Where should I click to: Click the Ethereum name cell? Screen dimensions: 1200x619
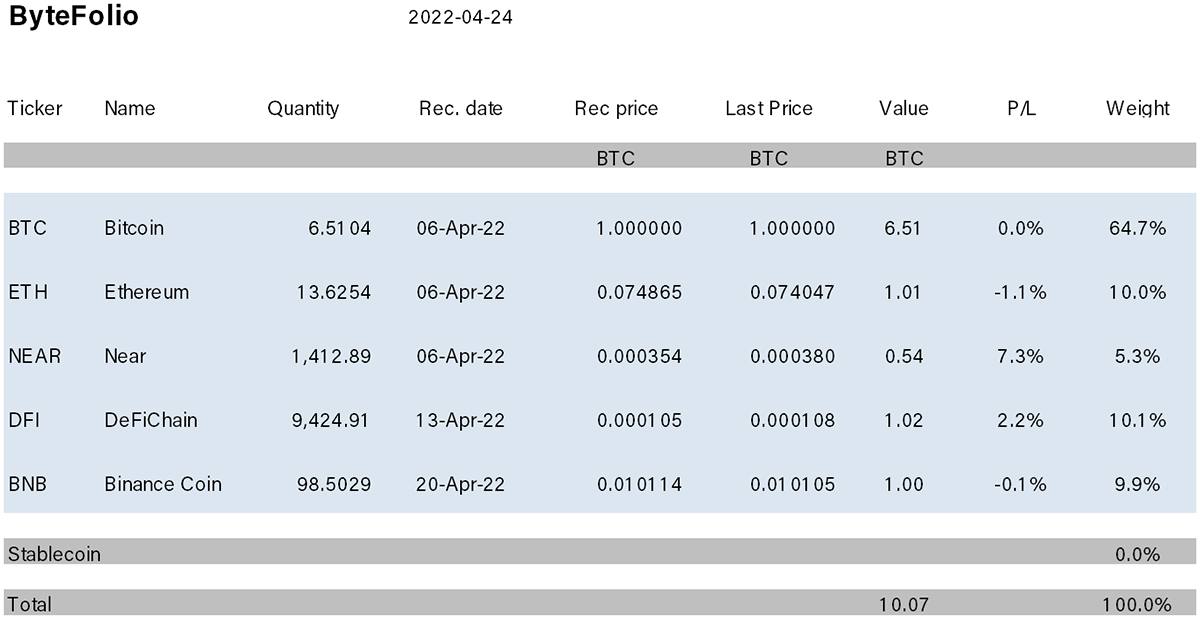146,292
